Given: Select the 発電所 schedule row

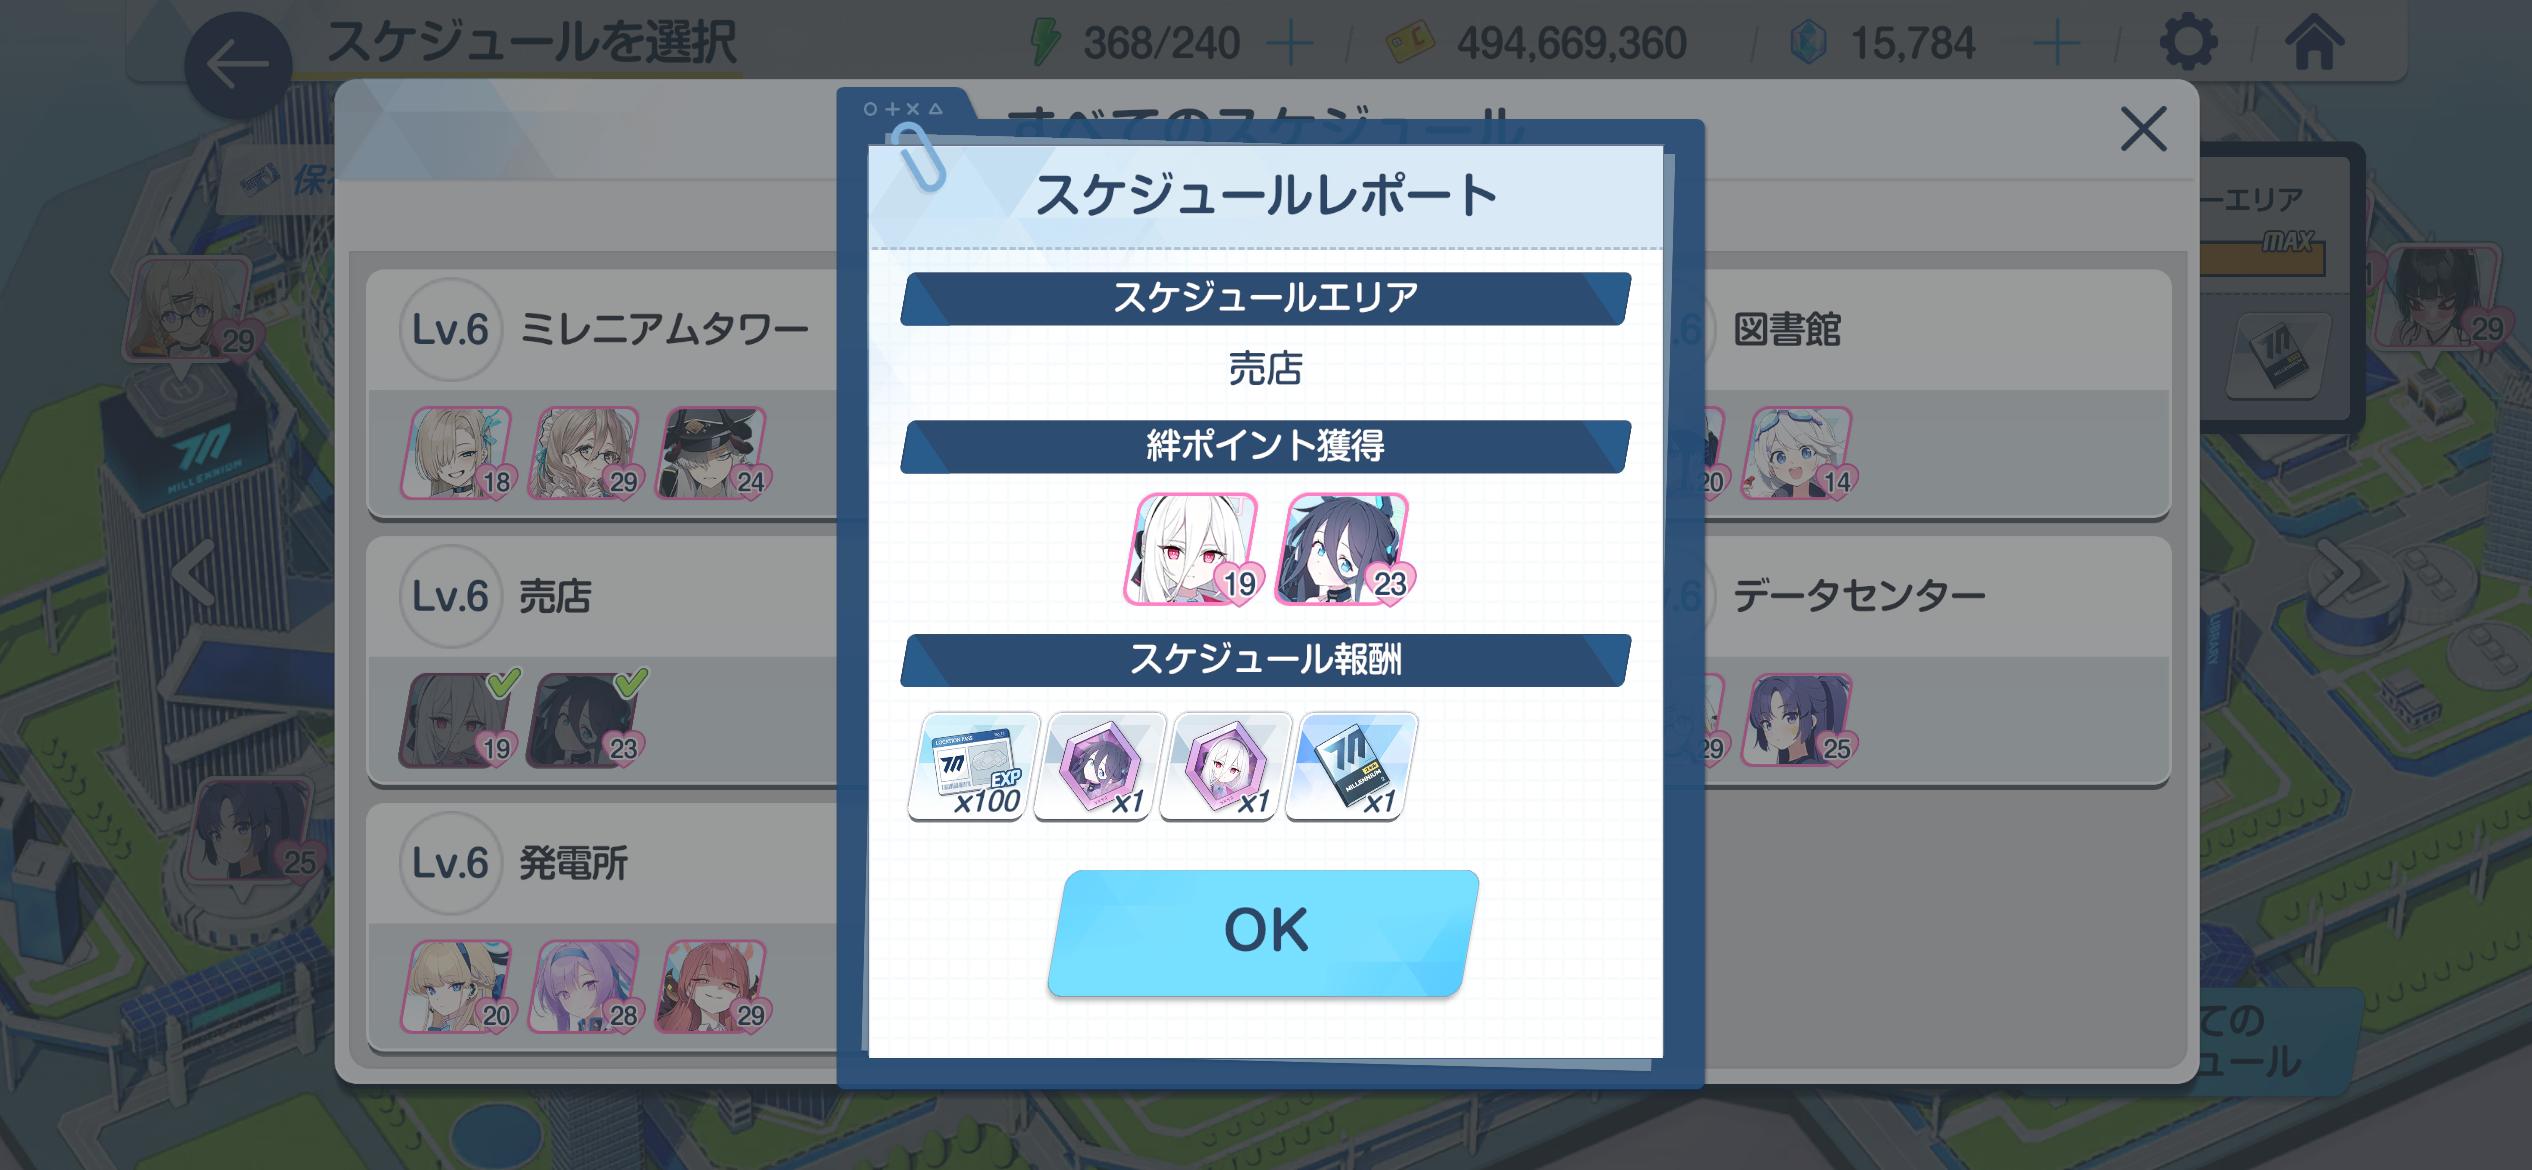Looking at the screenshot, I should click(x=602, y=927).
